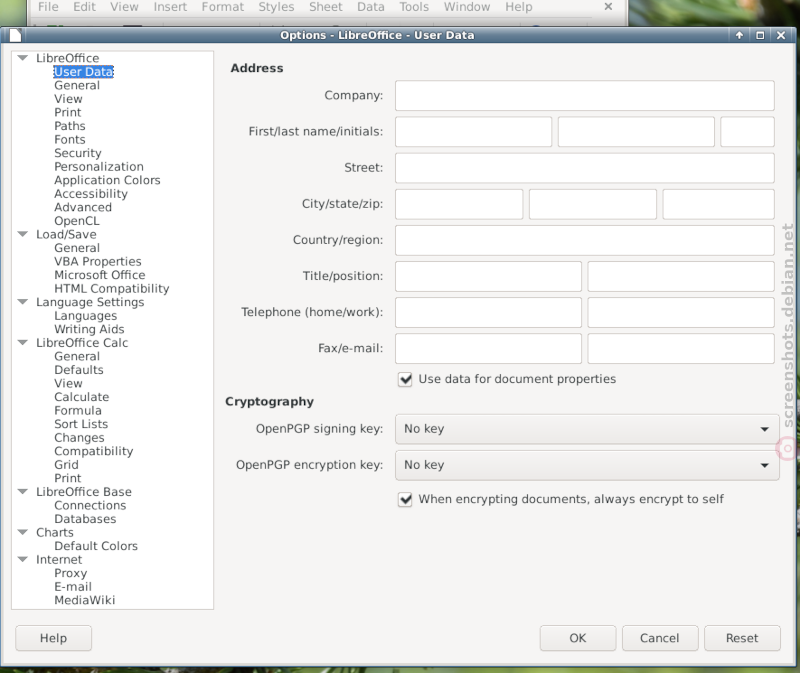Select Defaults under LibreOffice Calc

click(79, 370)
